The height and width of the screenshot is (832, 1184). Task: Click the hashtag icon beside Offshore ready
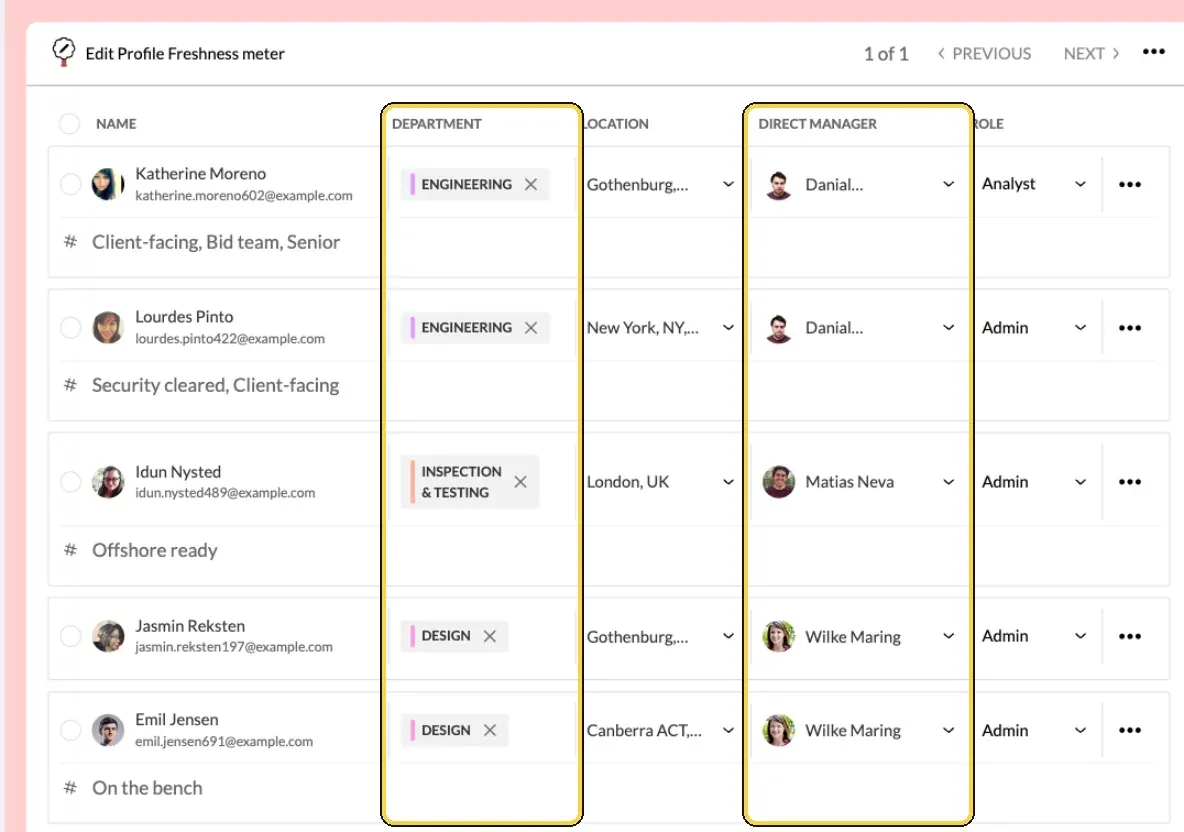tap(70, 550)
